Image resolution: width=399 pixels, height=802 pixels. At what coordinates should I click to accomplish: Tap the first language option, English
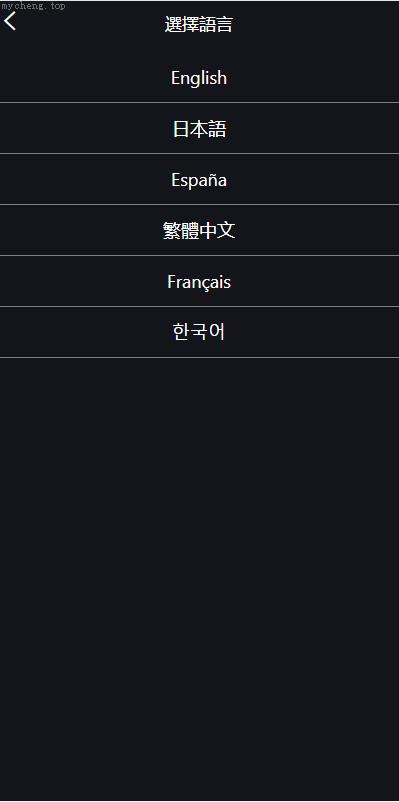point(200,77)
